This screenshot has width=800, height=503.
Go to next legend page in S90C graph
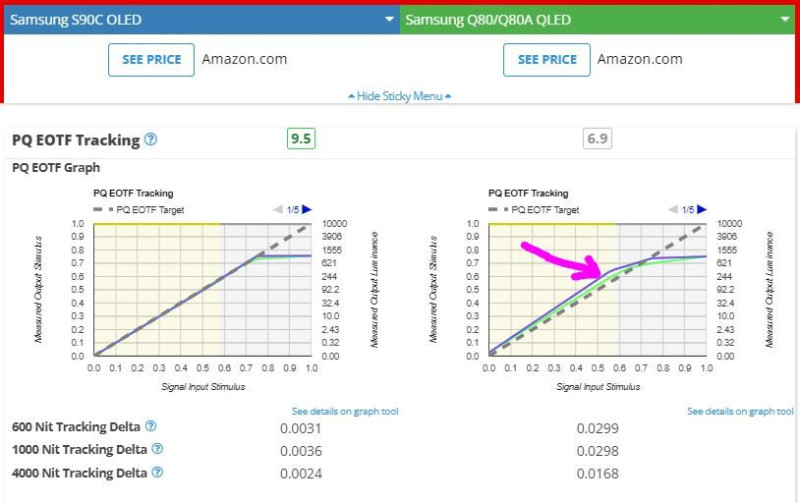(x=307, y=209)
